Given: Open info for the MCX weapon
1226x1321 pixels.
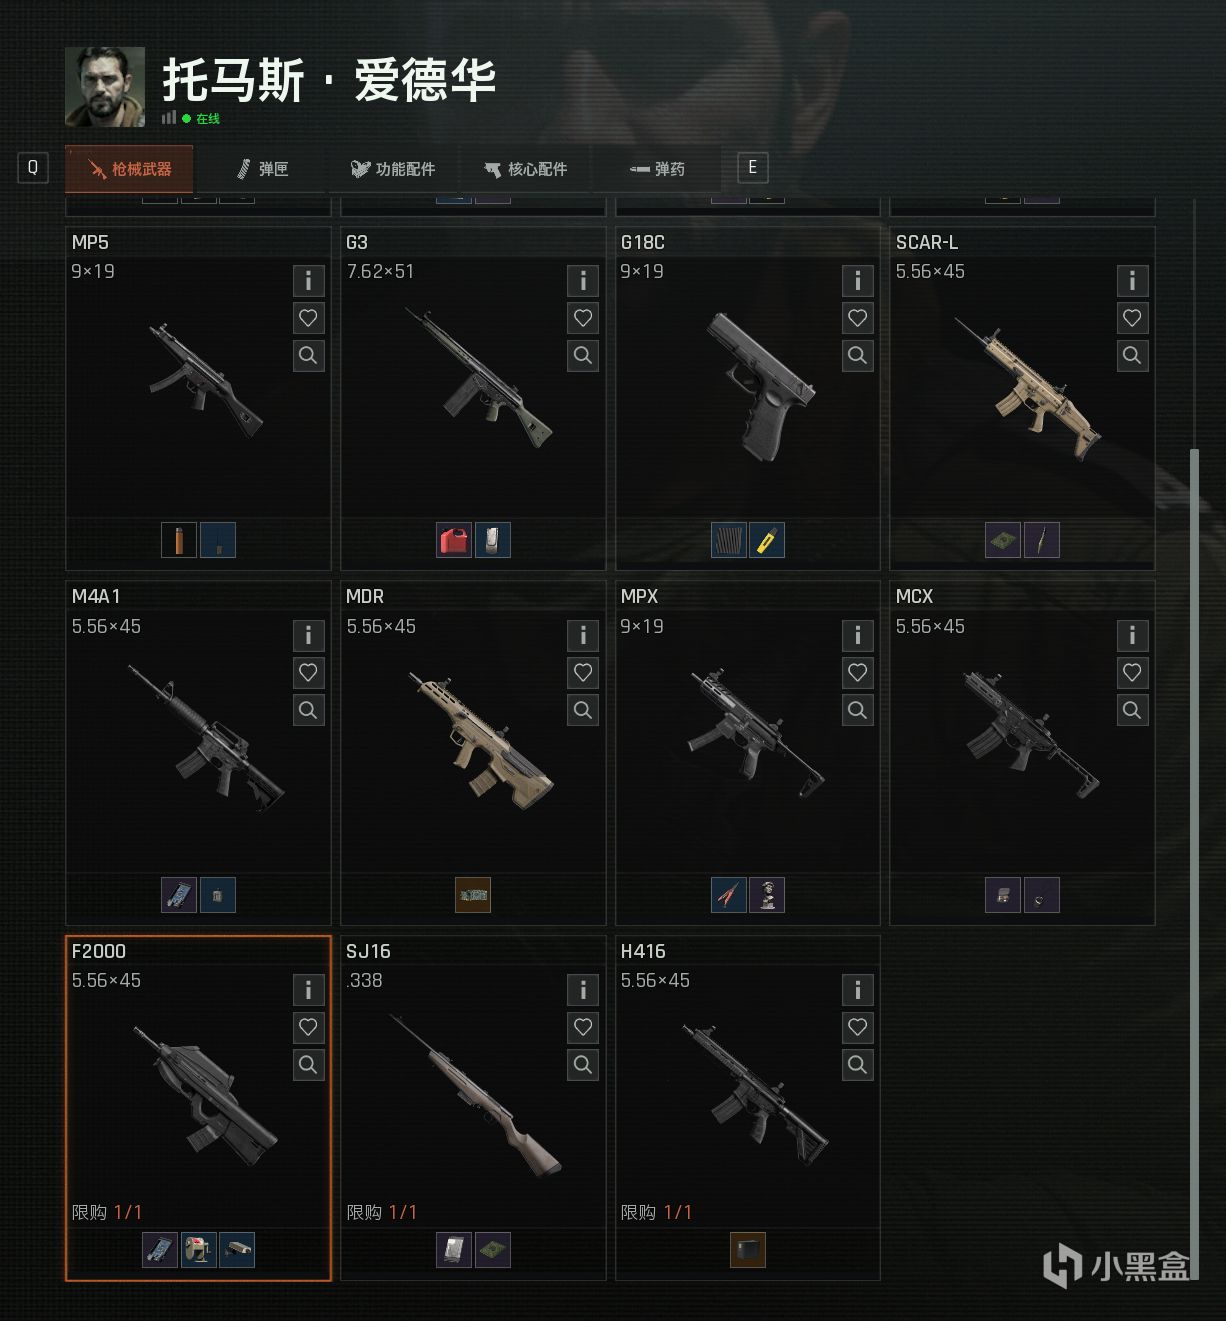Looking at the screenshot, I should click(1132, 635).
